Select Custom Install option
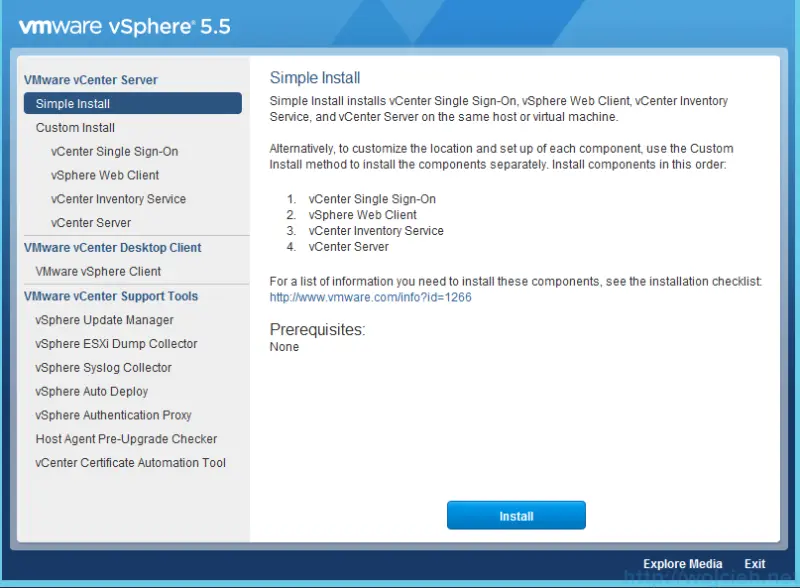The image size is (800, 588). coord(74,127)
